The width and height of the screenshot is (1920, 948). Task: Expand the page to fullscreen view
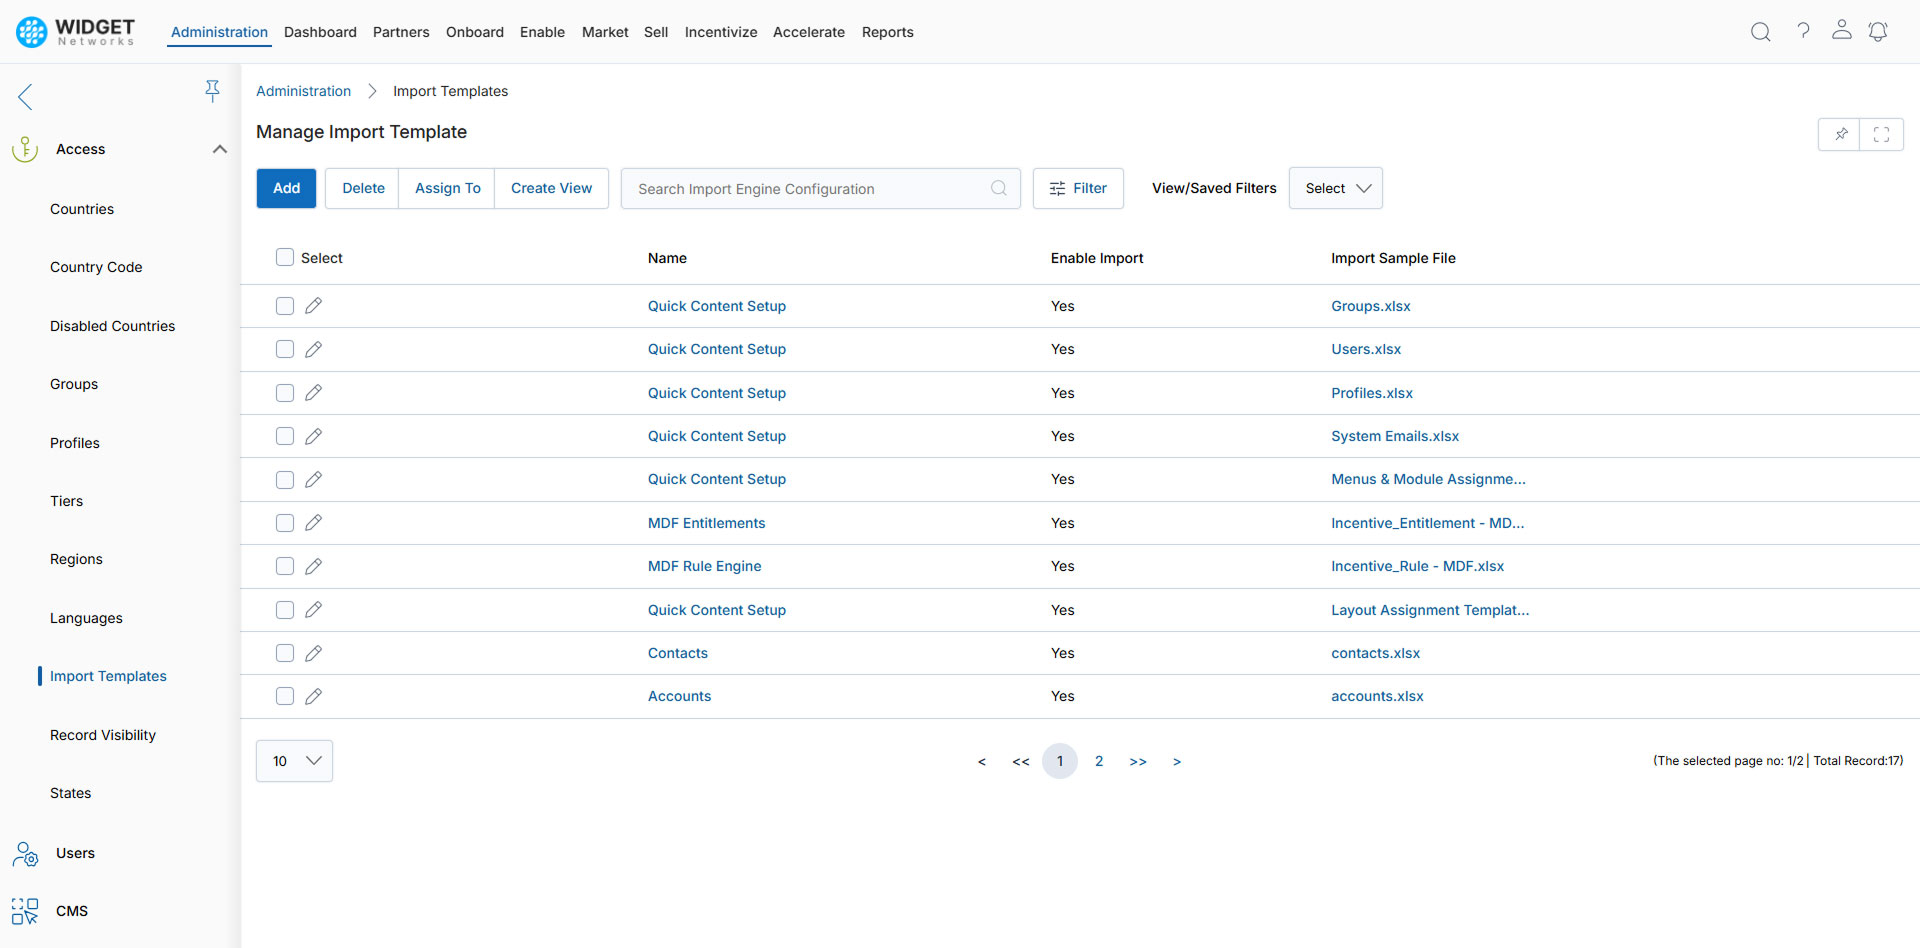(x=1882, y=134)
